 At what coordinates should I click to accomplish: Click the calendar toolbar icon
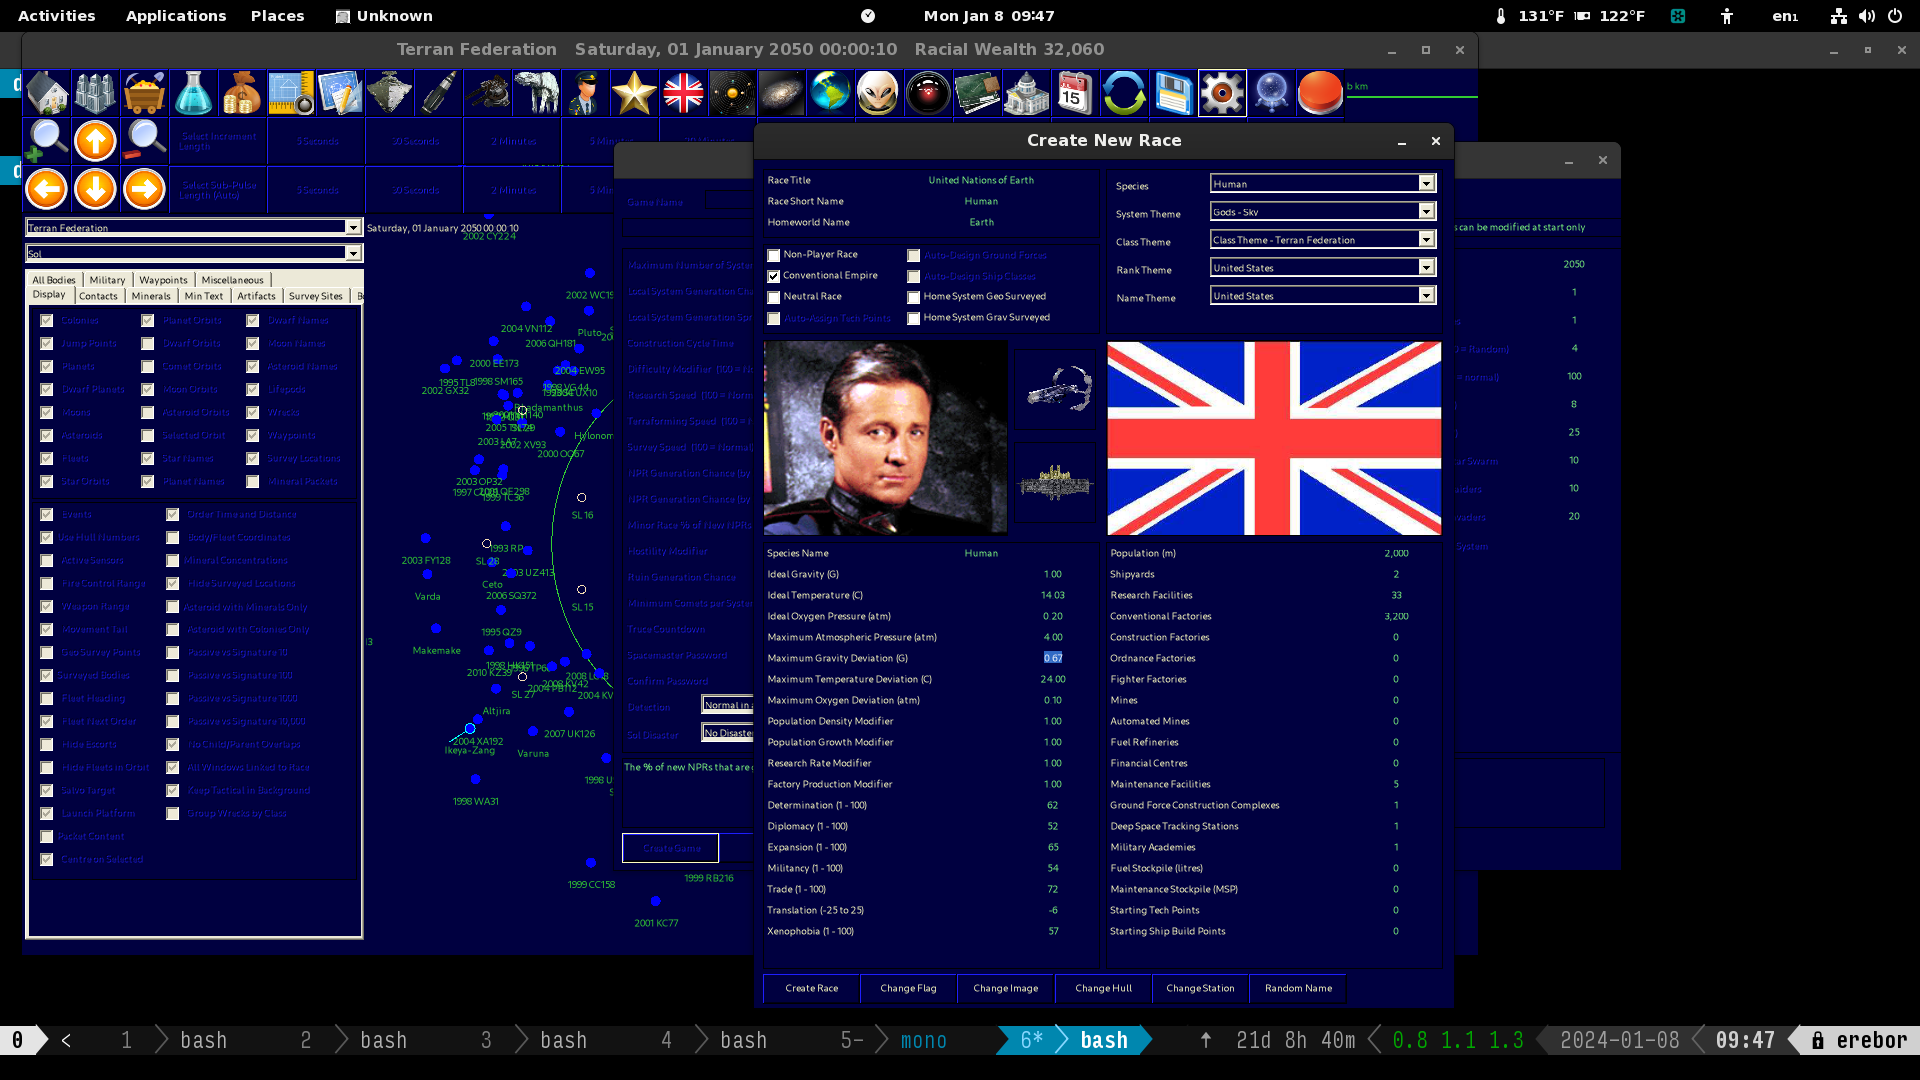click(1075, 93)
